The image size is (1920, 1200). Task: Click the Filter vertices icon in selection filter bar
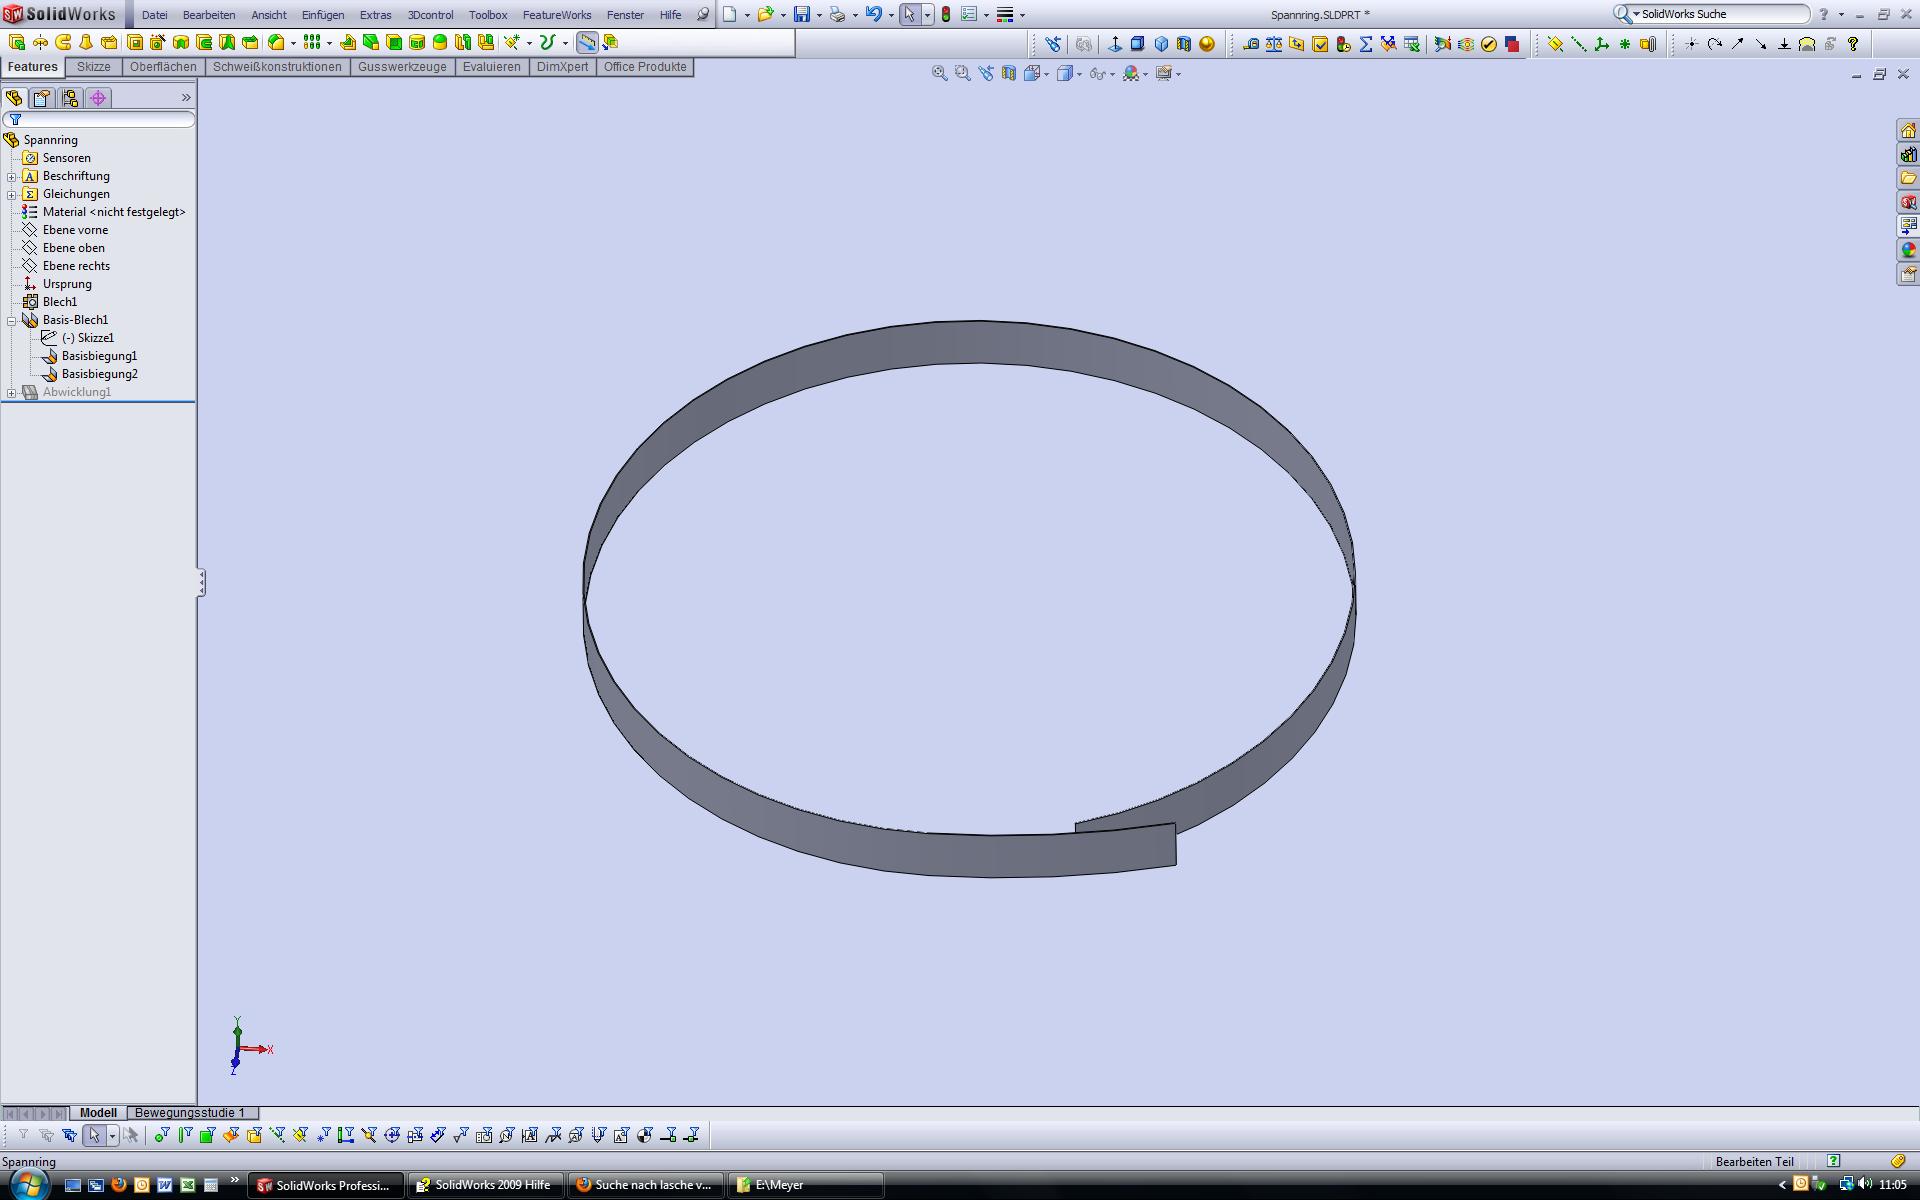coord(162,1135)
